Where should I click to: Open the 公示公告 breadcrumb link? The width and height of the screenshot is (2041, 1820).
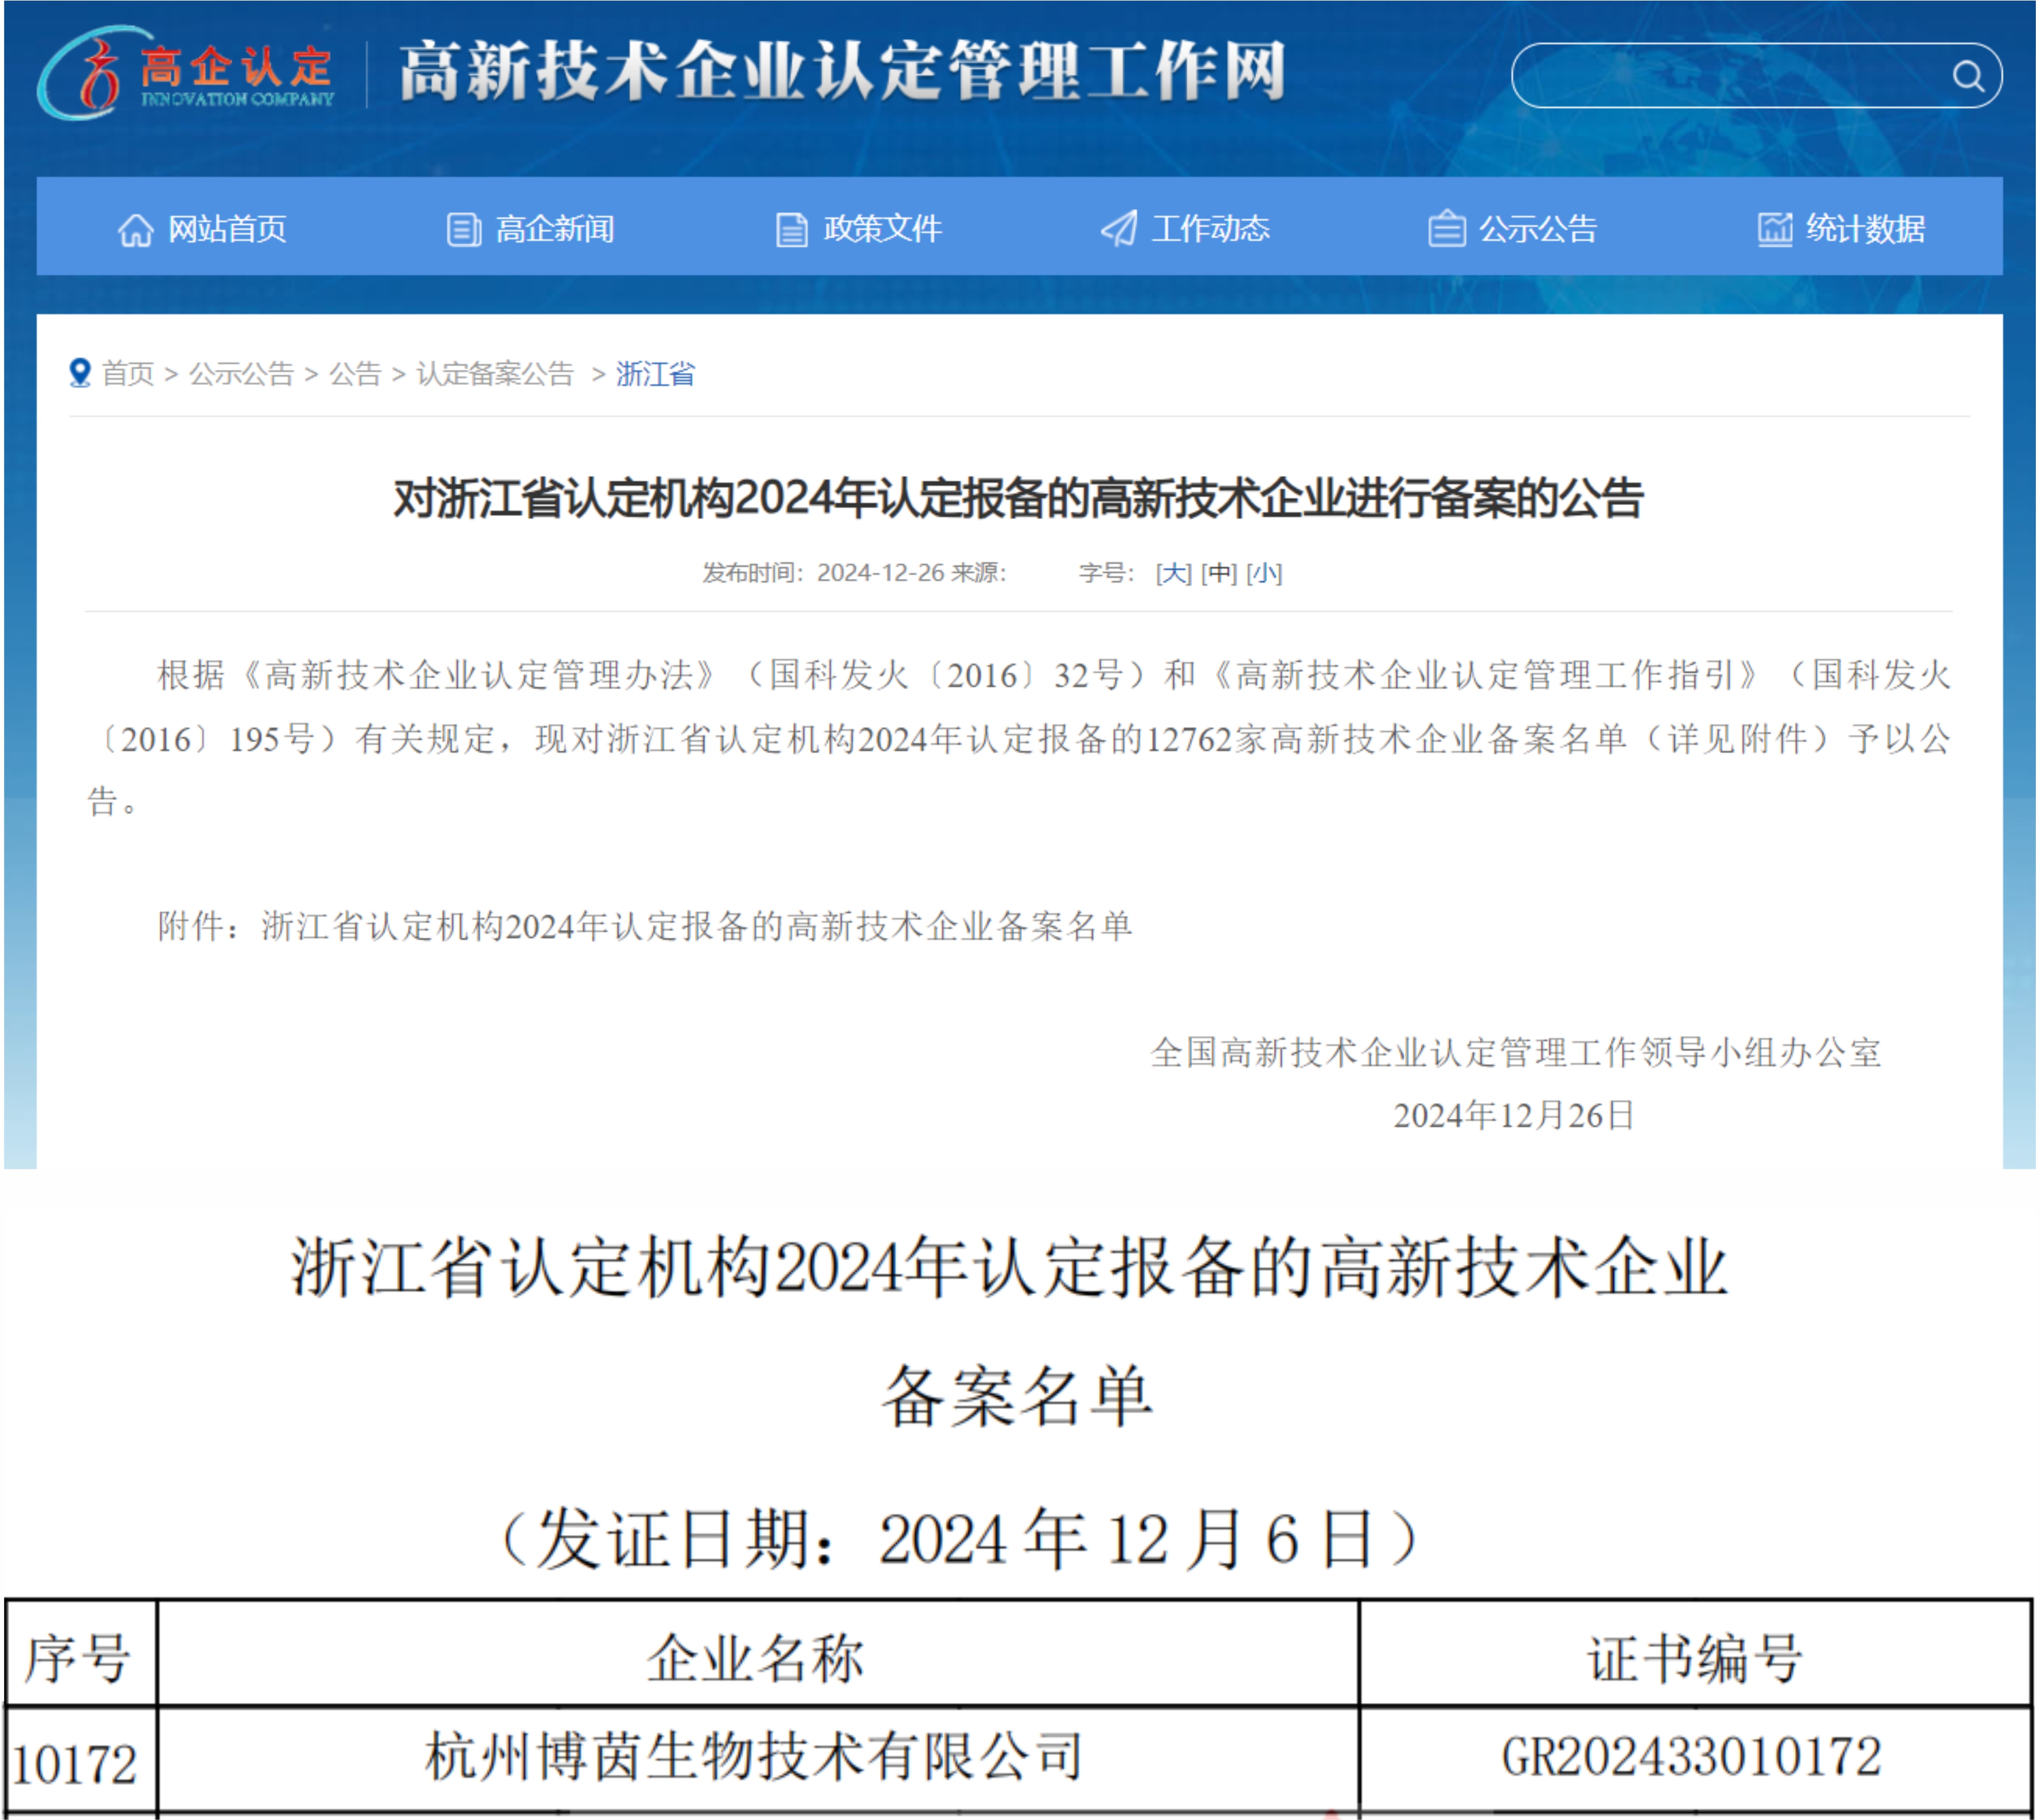pos(241,374)
